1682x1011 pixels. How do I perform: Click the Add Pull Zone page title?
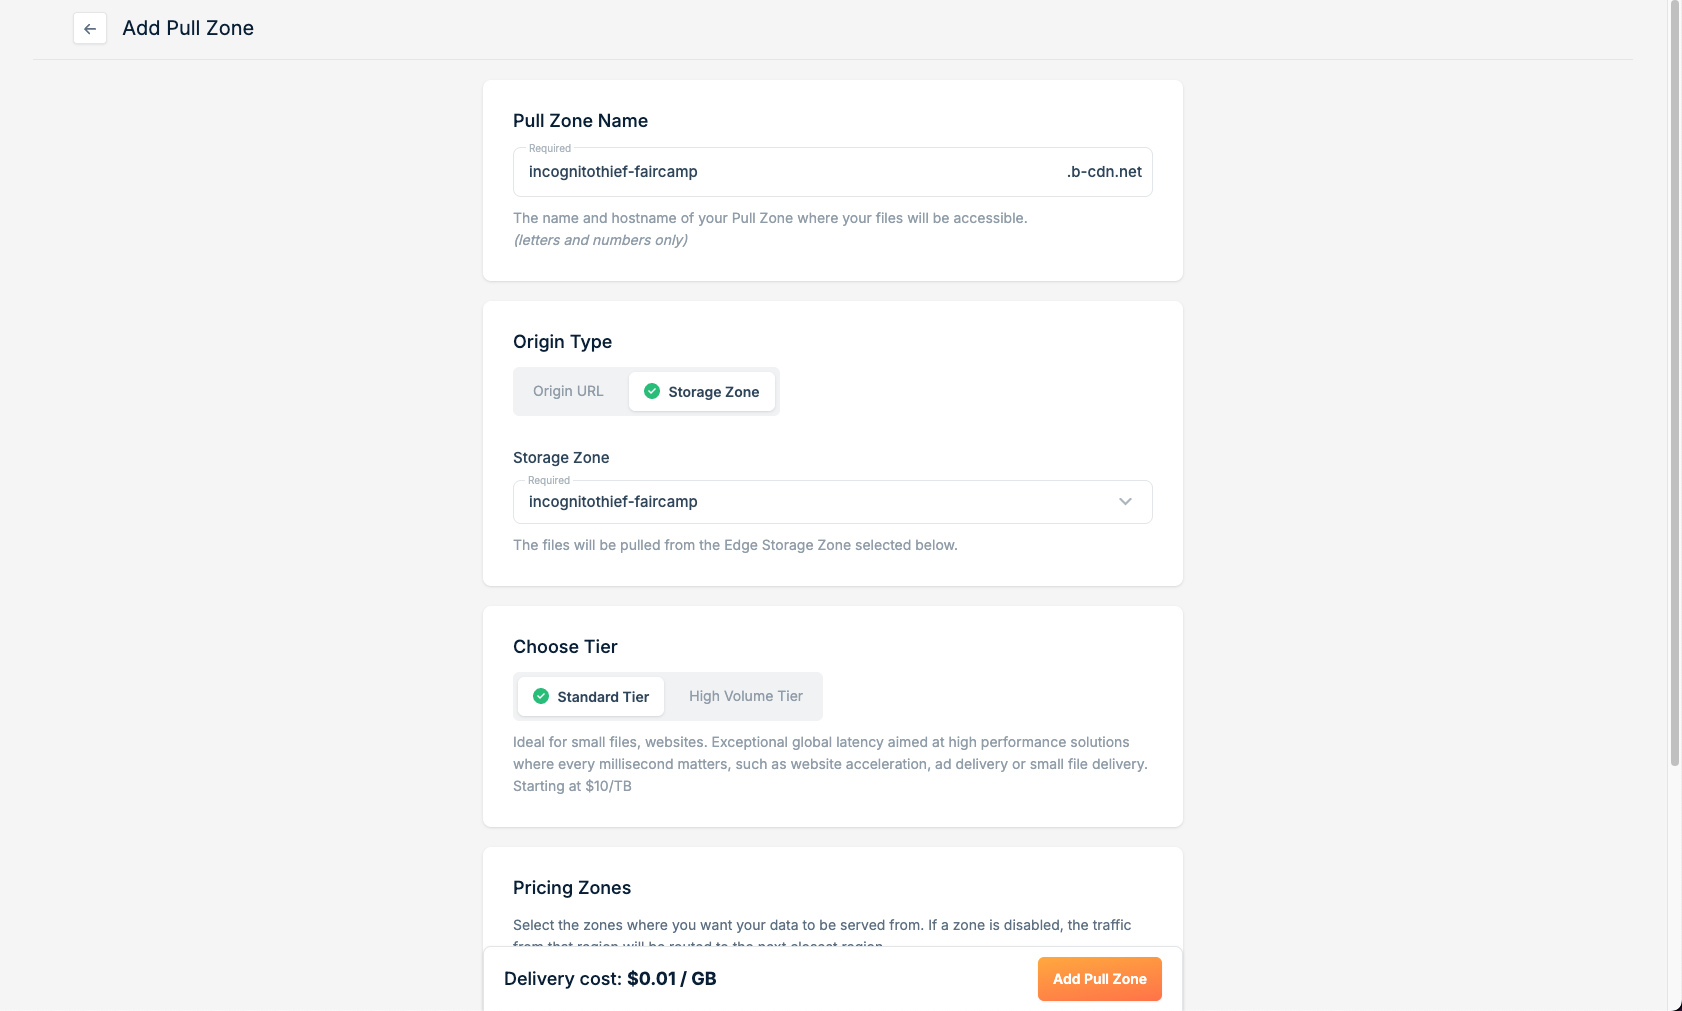pyautogui.click(x=188, y=28)
